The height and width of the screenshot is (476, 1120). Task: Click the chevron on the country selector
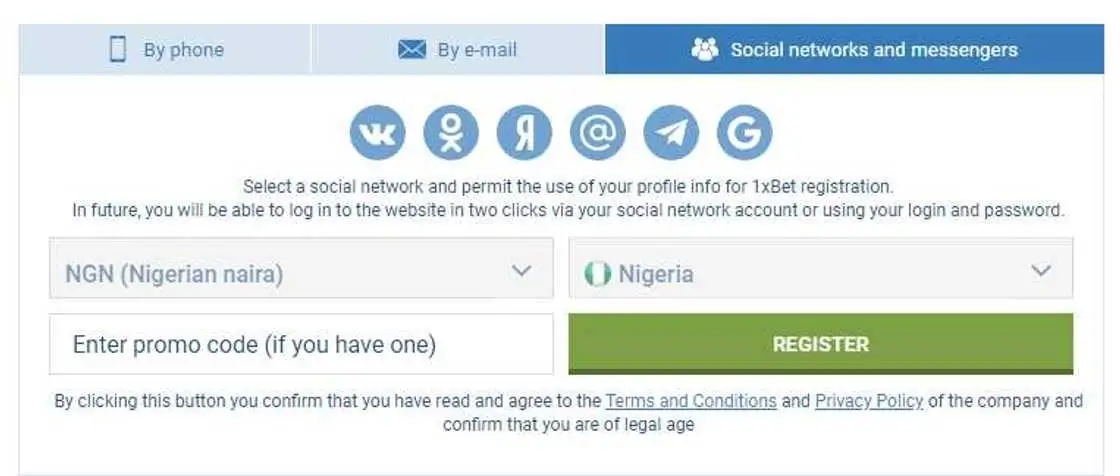[1041, 271]
